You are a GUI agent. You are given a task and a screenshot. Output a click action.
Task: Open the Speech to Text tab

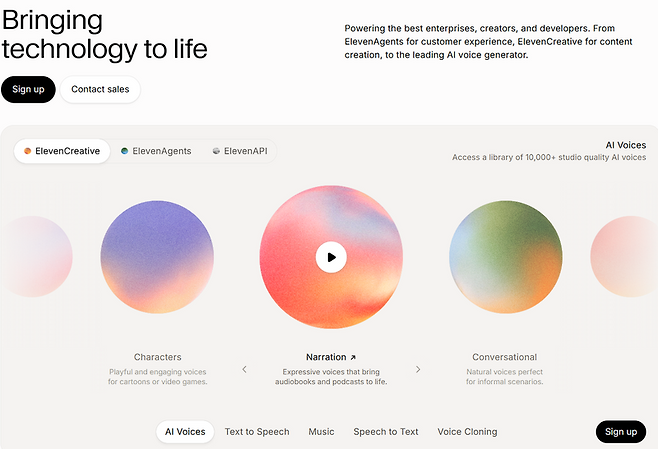click(x=386, y=432)
